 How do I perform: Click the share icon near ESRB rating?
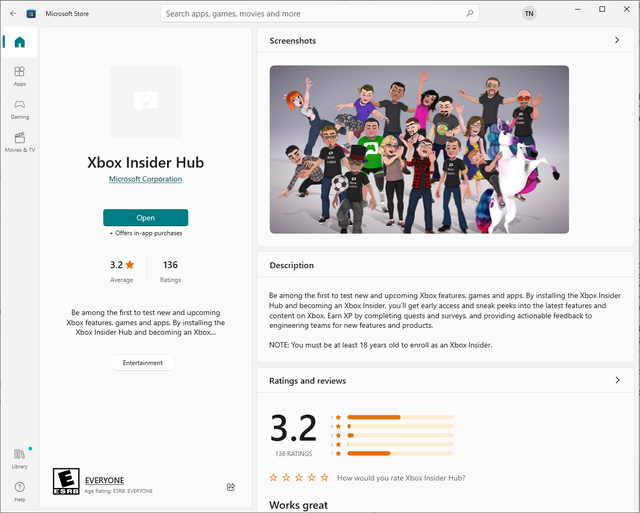click(231, 487)
